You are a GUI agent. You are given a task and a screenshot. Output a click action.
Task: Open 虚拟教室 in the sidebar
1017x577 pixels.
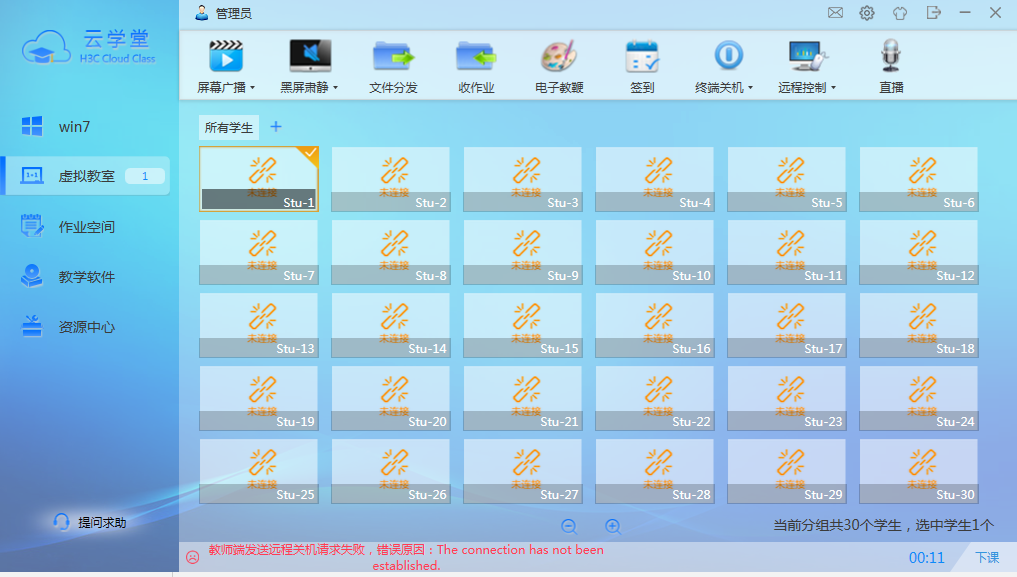tap(85, 176)
